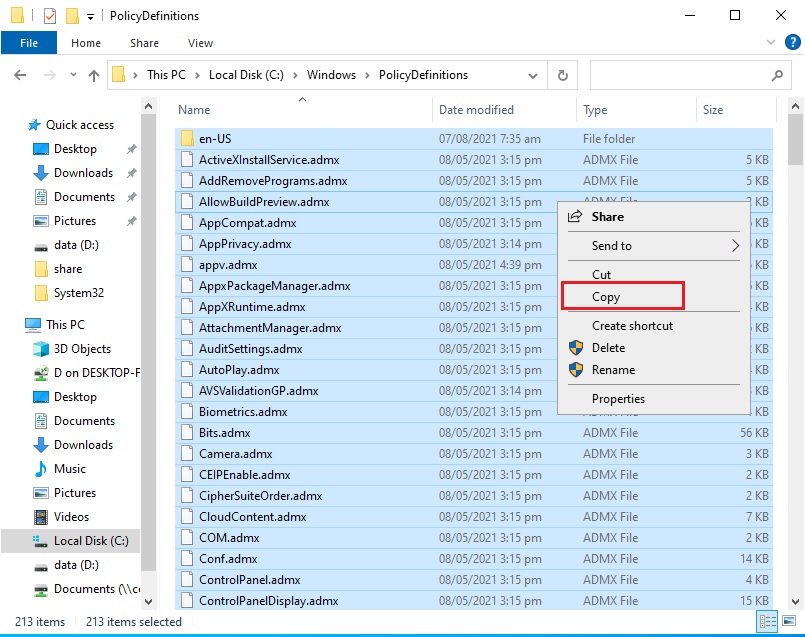Click the up-one-level arrow icon

93,74
